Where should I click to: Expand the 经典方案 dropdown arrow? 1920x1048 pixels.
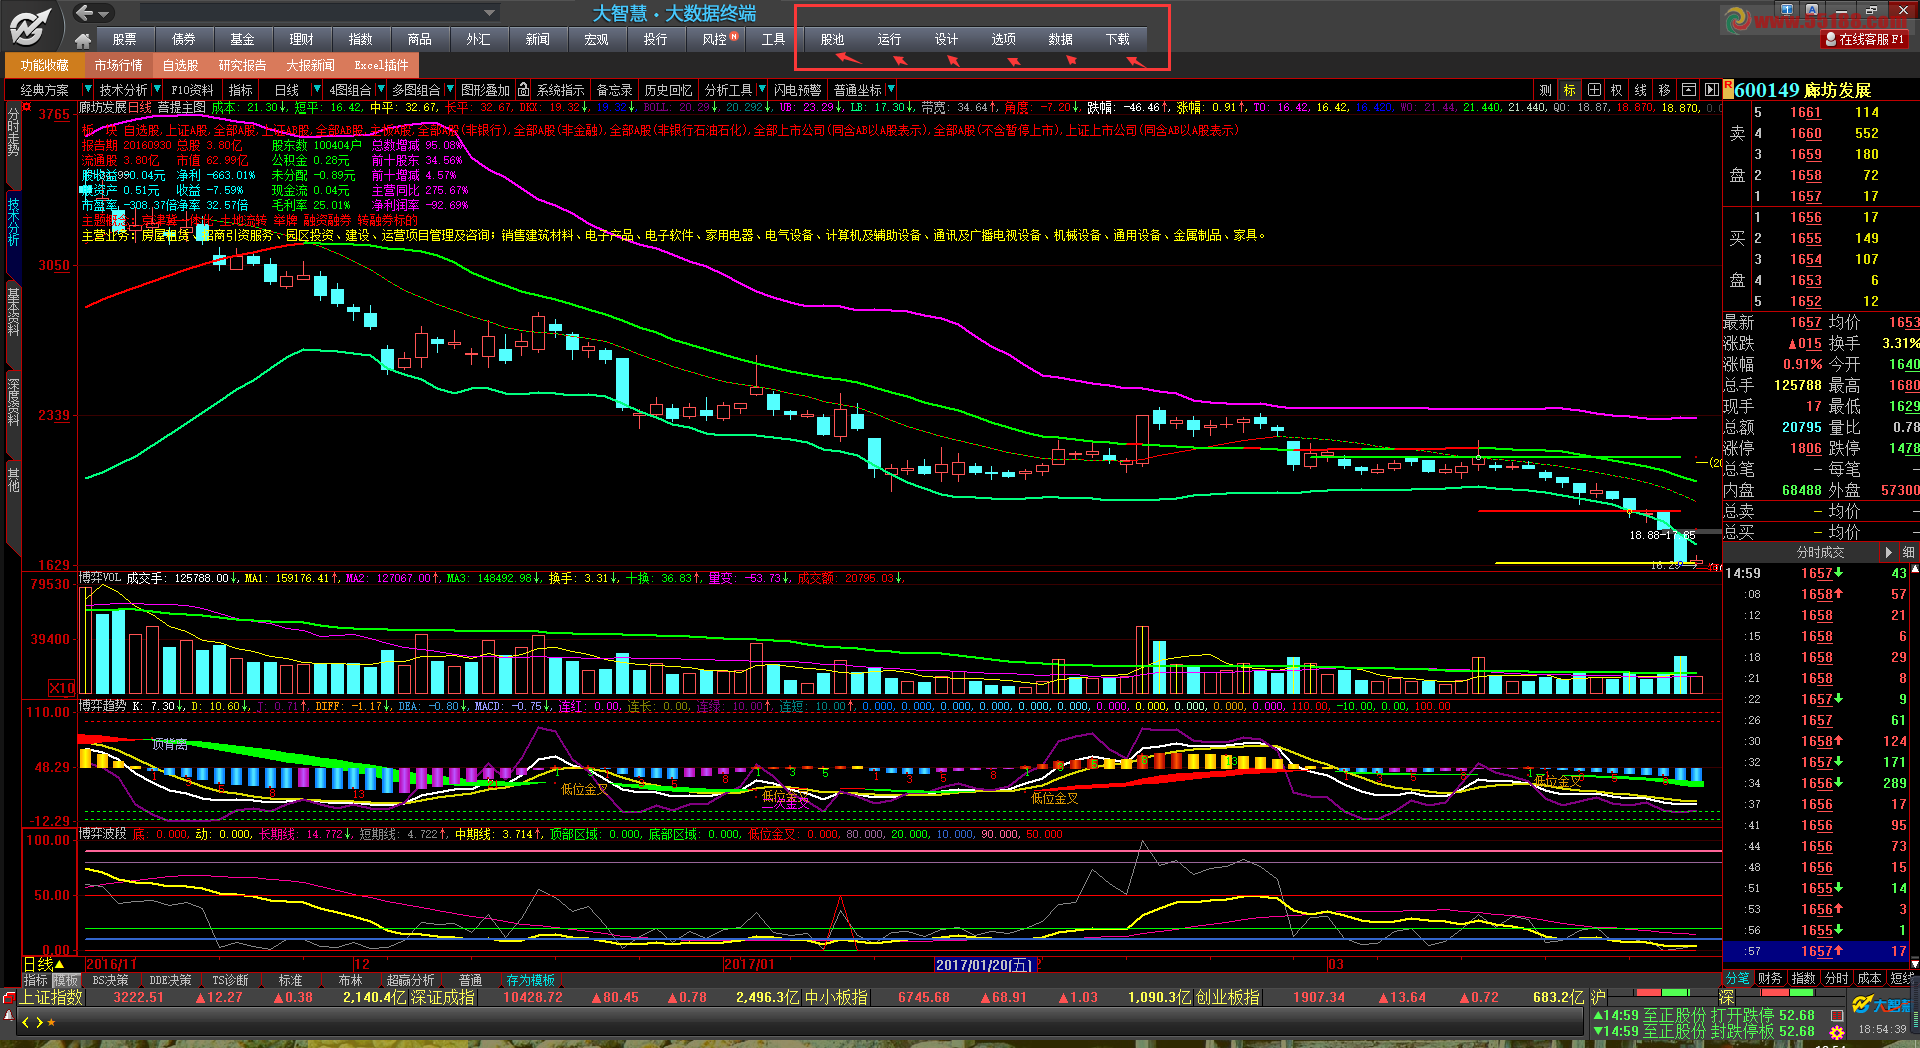(87, 90)
